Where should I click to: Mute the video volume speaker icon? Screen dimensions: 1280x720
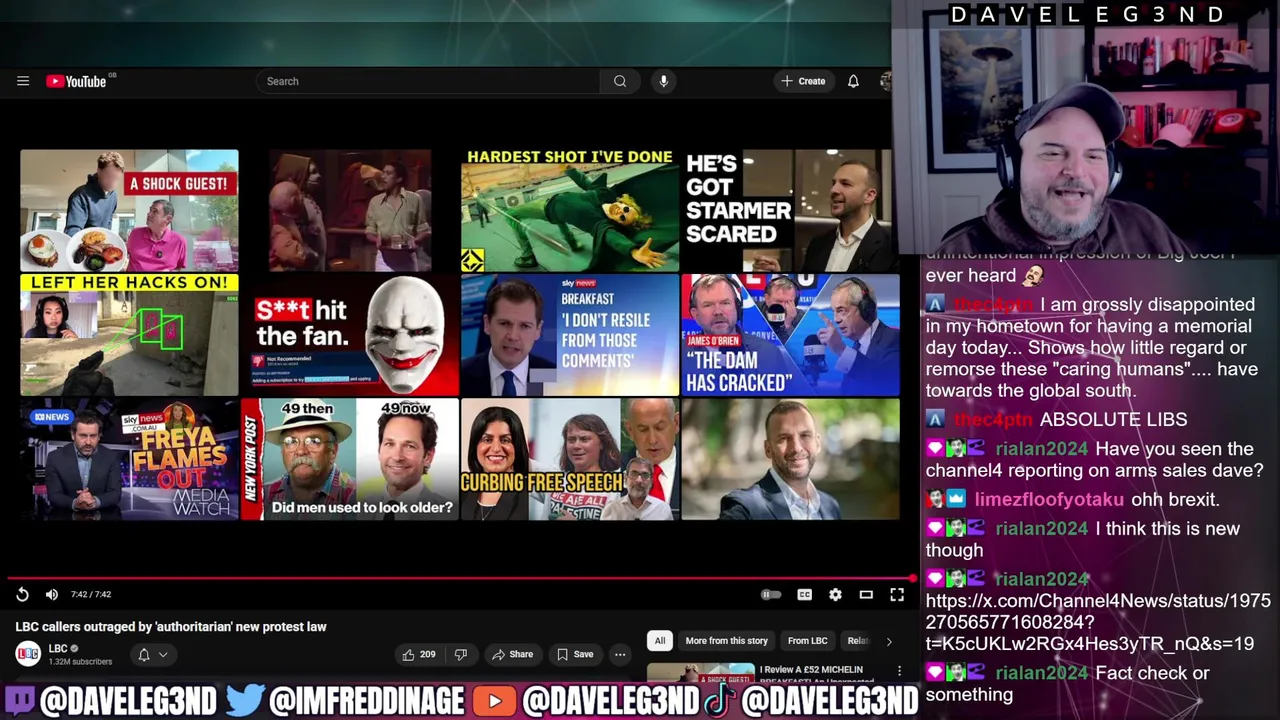(x=52, y=594)
